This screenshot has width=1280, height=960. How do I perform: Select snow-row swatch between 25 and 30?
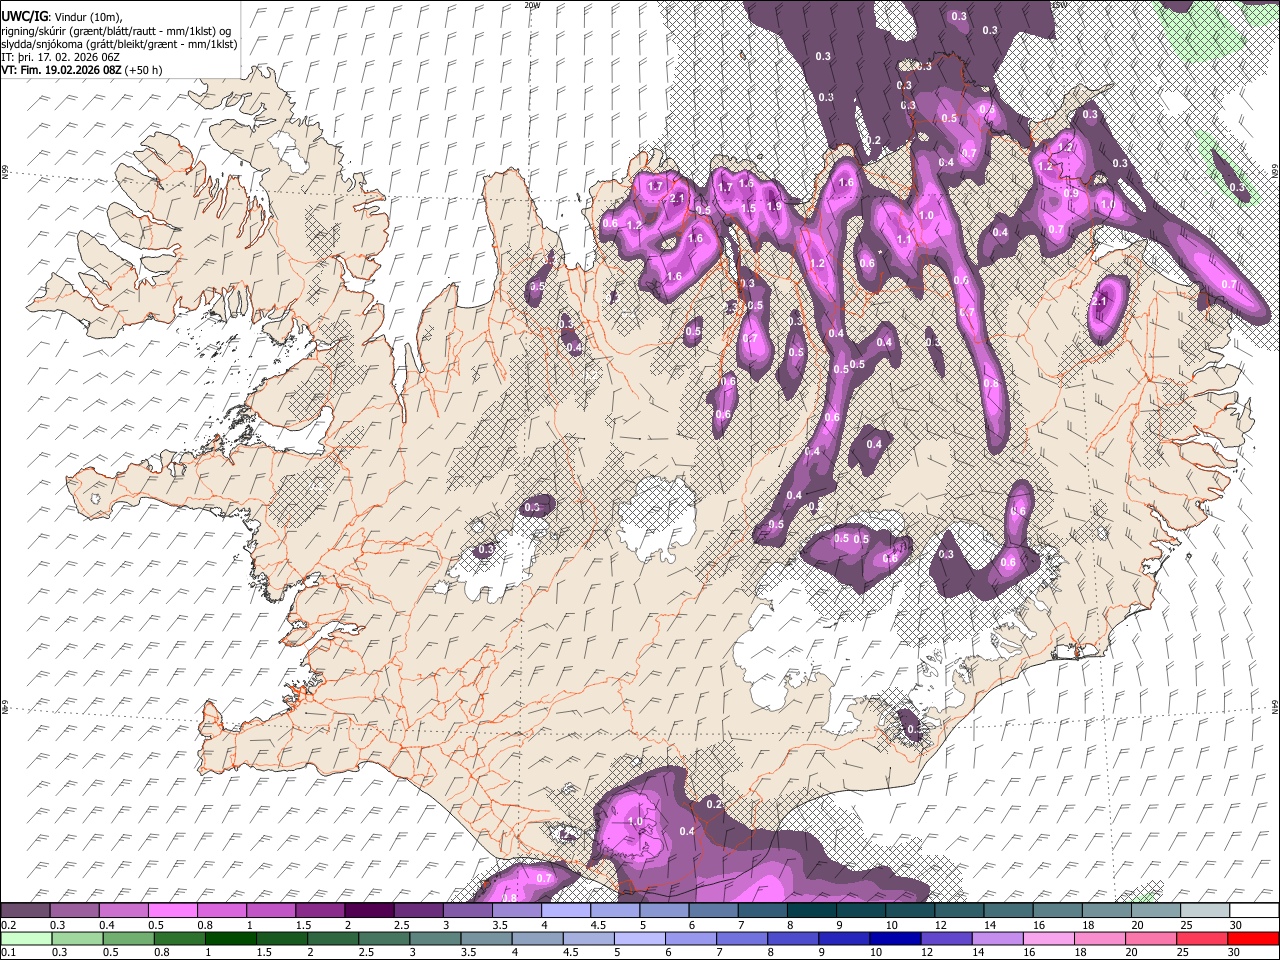1206,910
